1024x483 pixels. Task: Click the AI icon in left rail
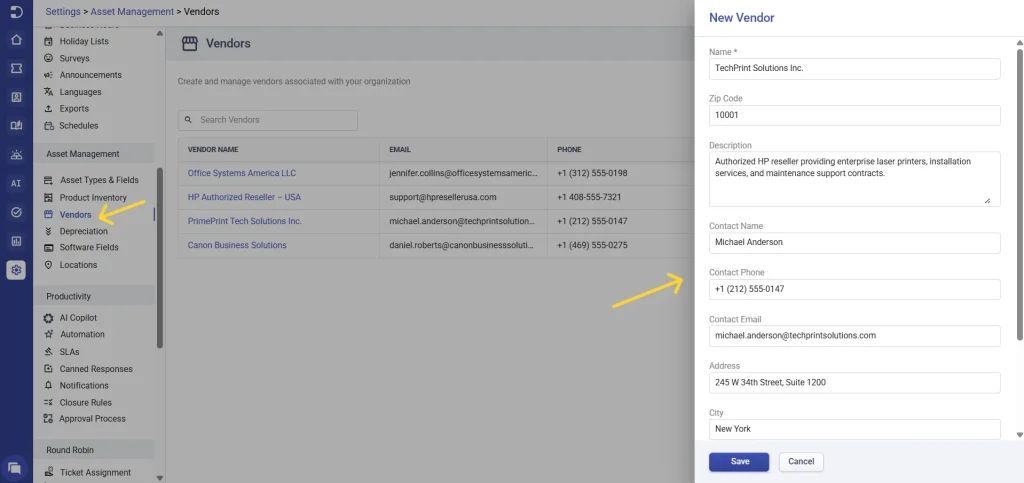click(16, 183)
